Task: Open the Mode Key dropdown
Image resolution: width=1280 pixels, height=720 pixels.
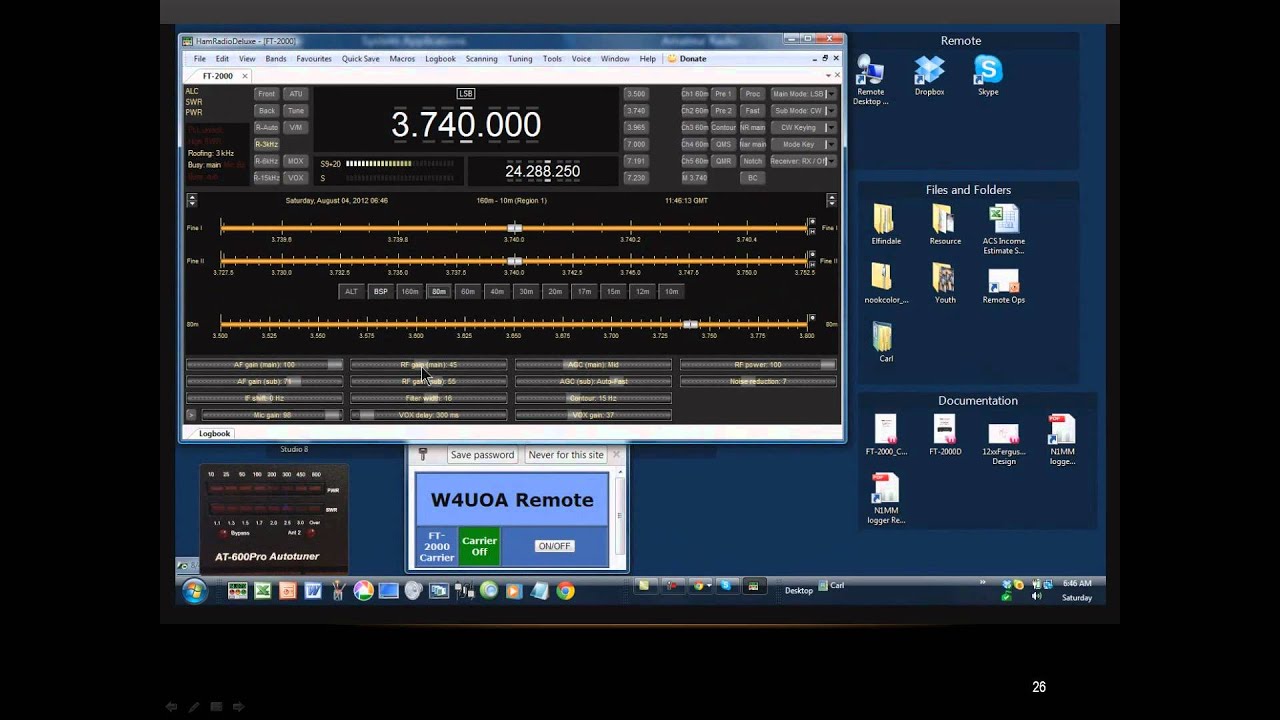Action: 803,144
